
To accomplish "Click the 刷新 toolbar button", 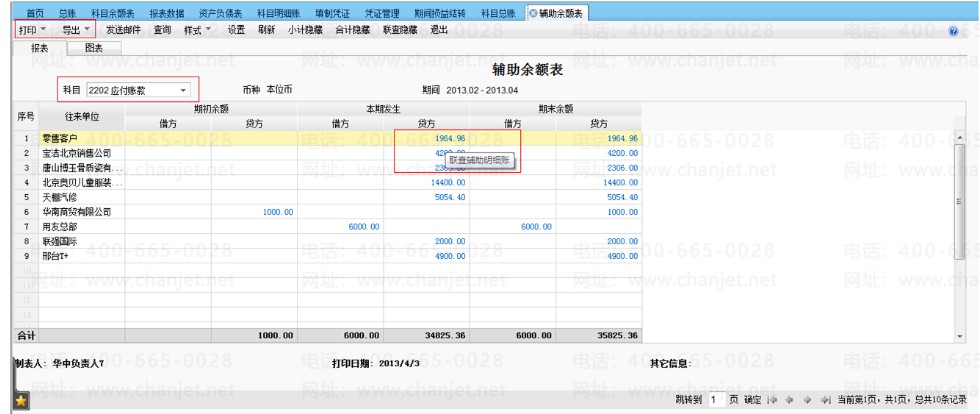I will [x=266, y=29].
